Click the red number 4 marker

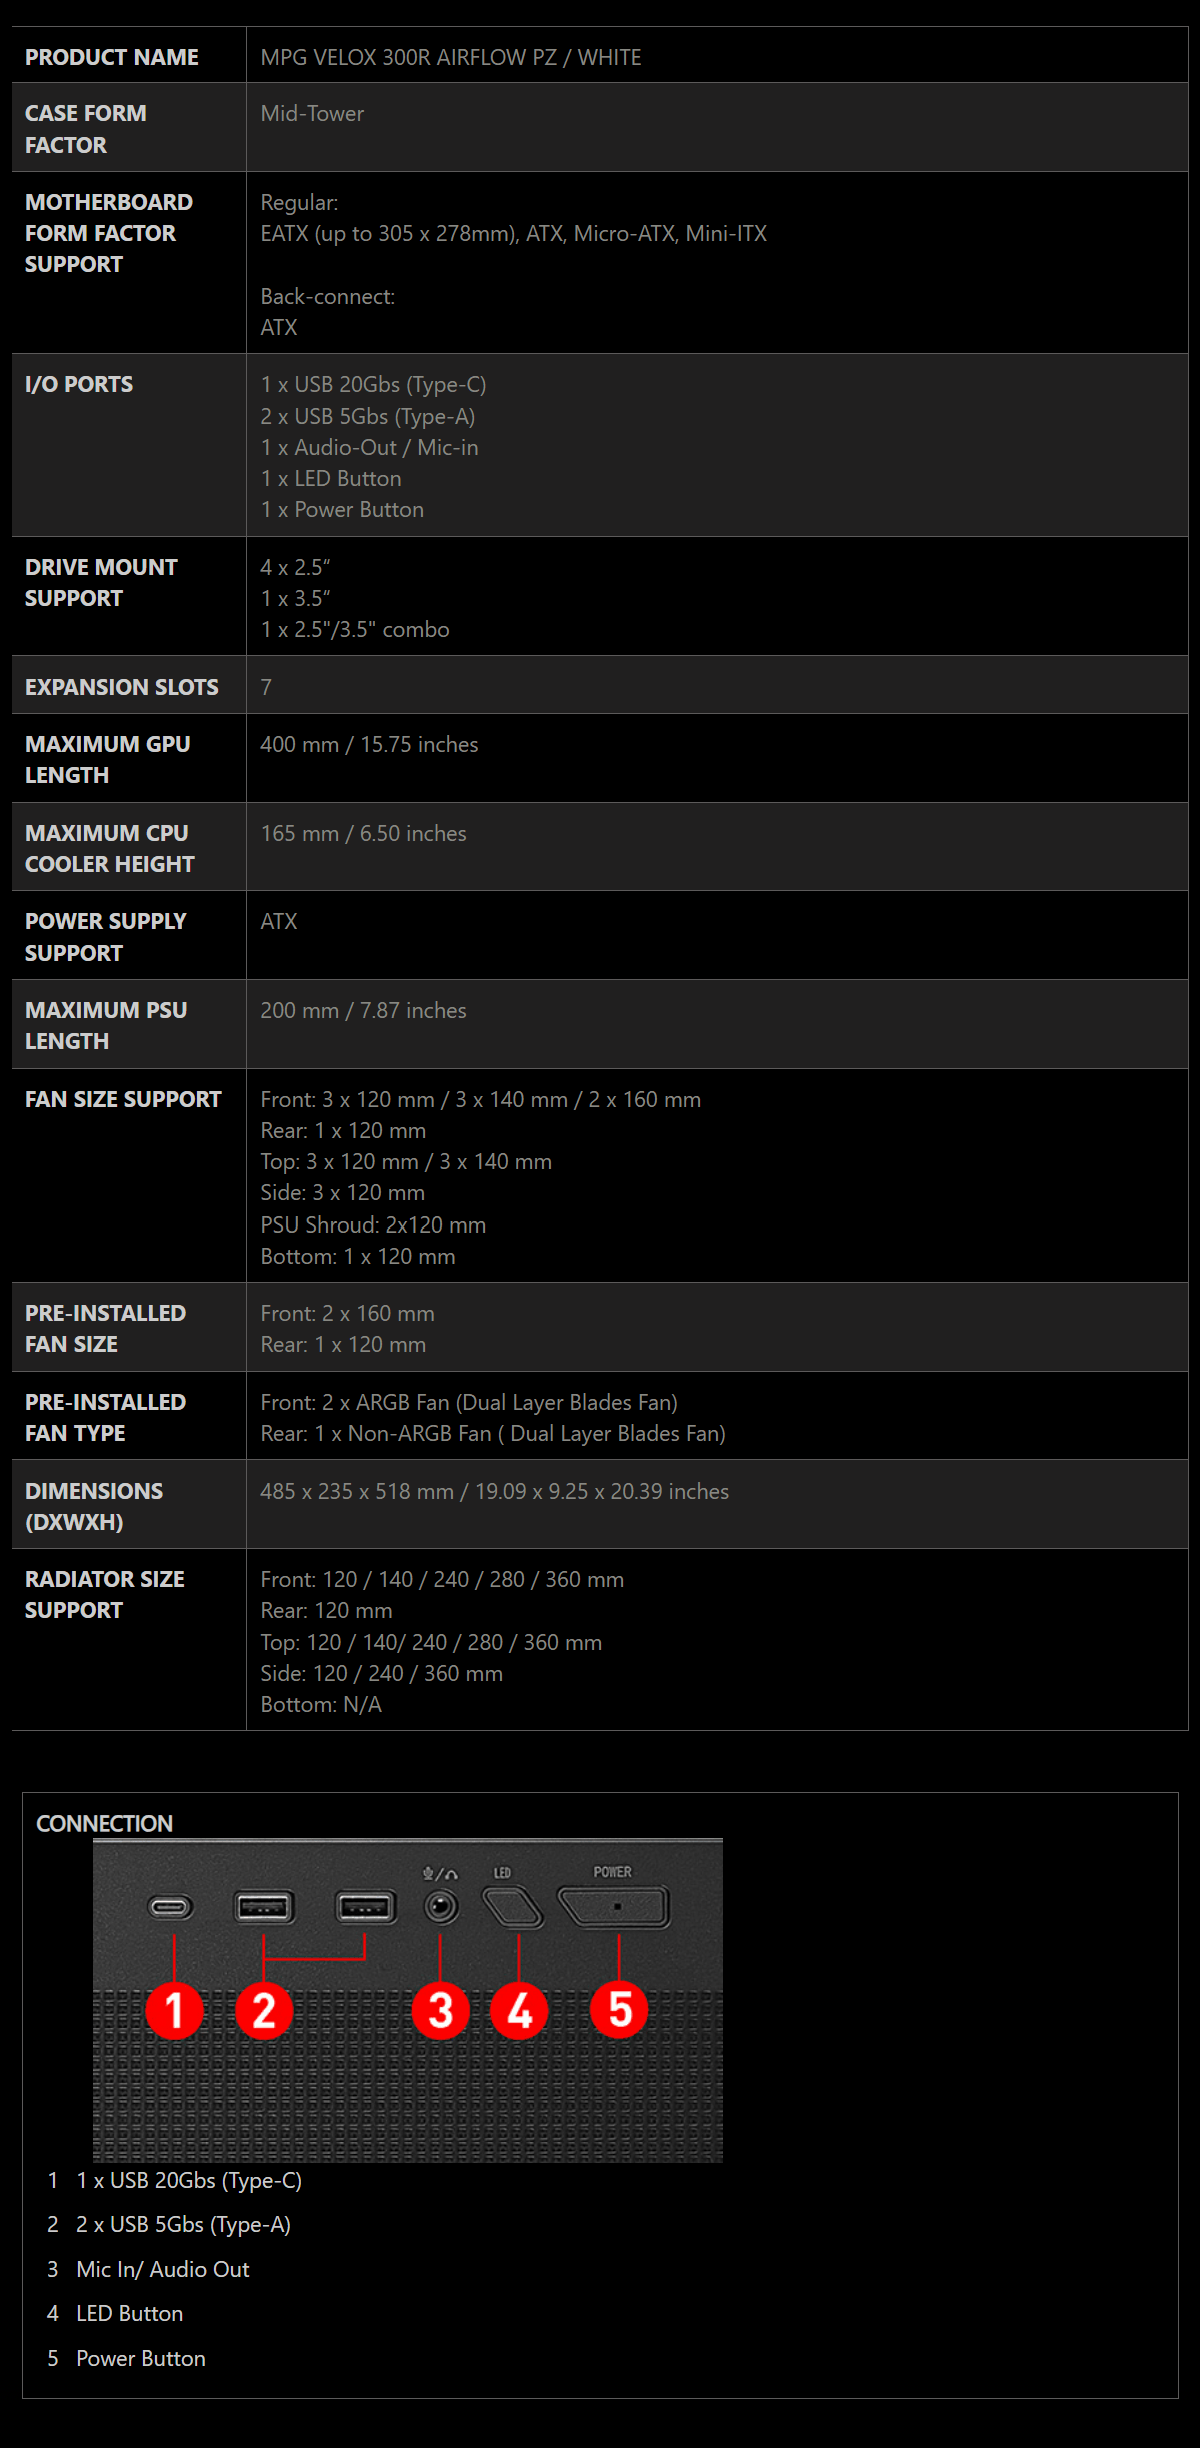[519, 2010]
